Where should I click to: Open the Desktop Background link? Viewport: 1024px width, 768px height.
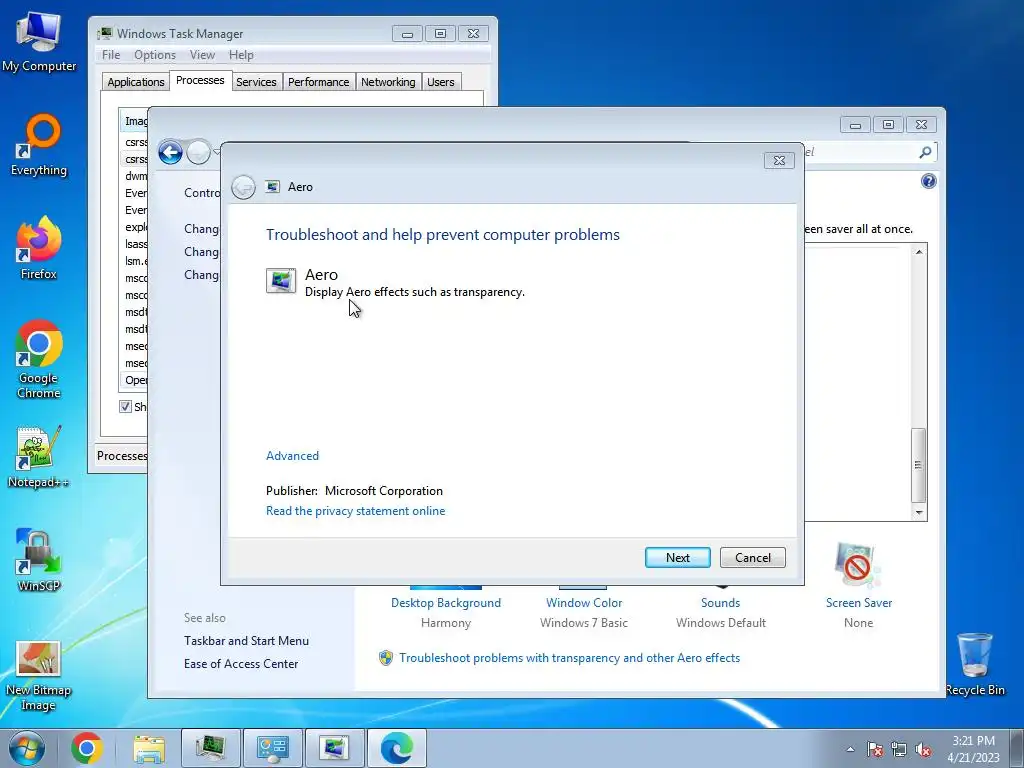tap(446, 603)
